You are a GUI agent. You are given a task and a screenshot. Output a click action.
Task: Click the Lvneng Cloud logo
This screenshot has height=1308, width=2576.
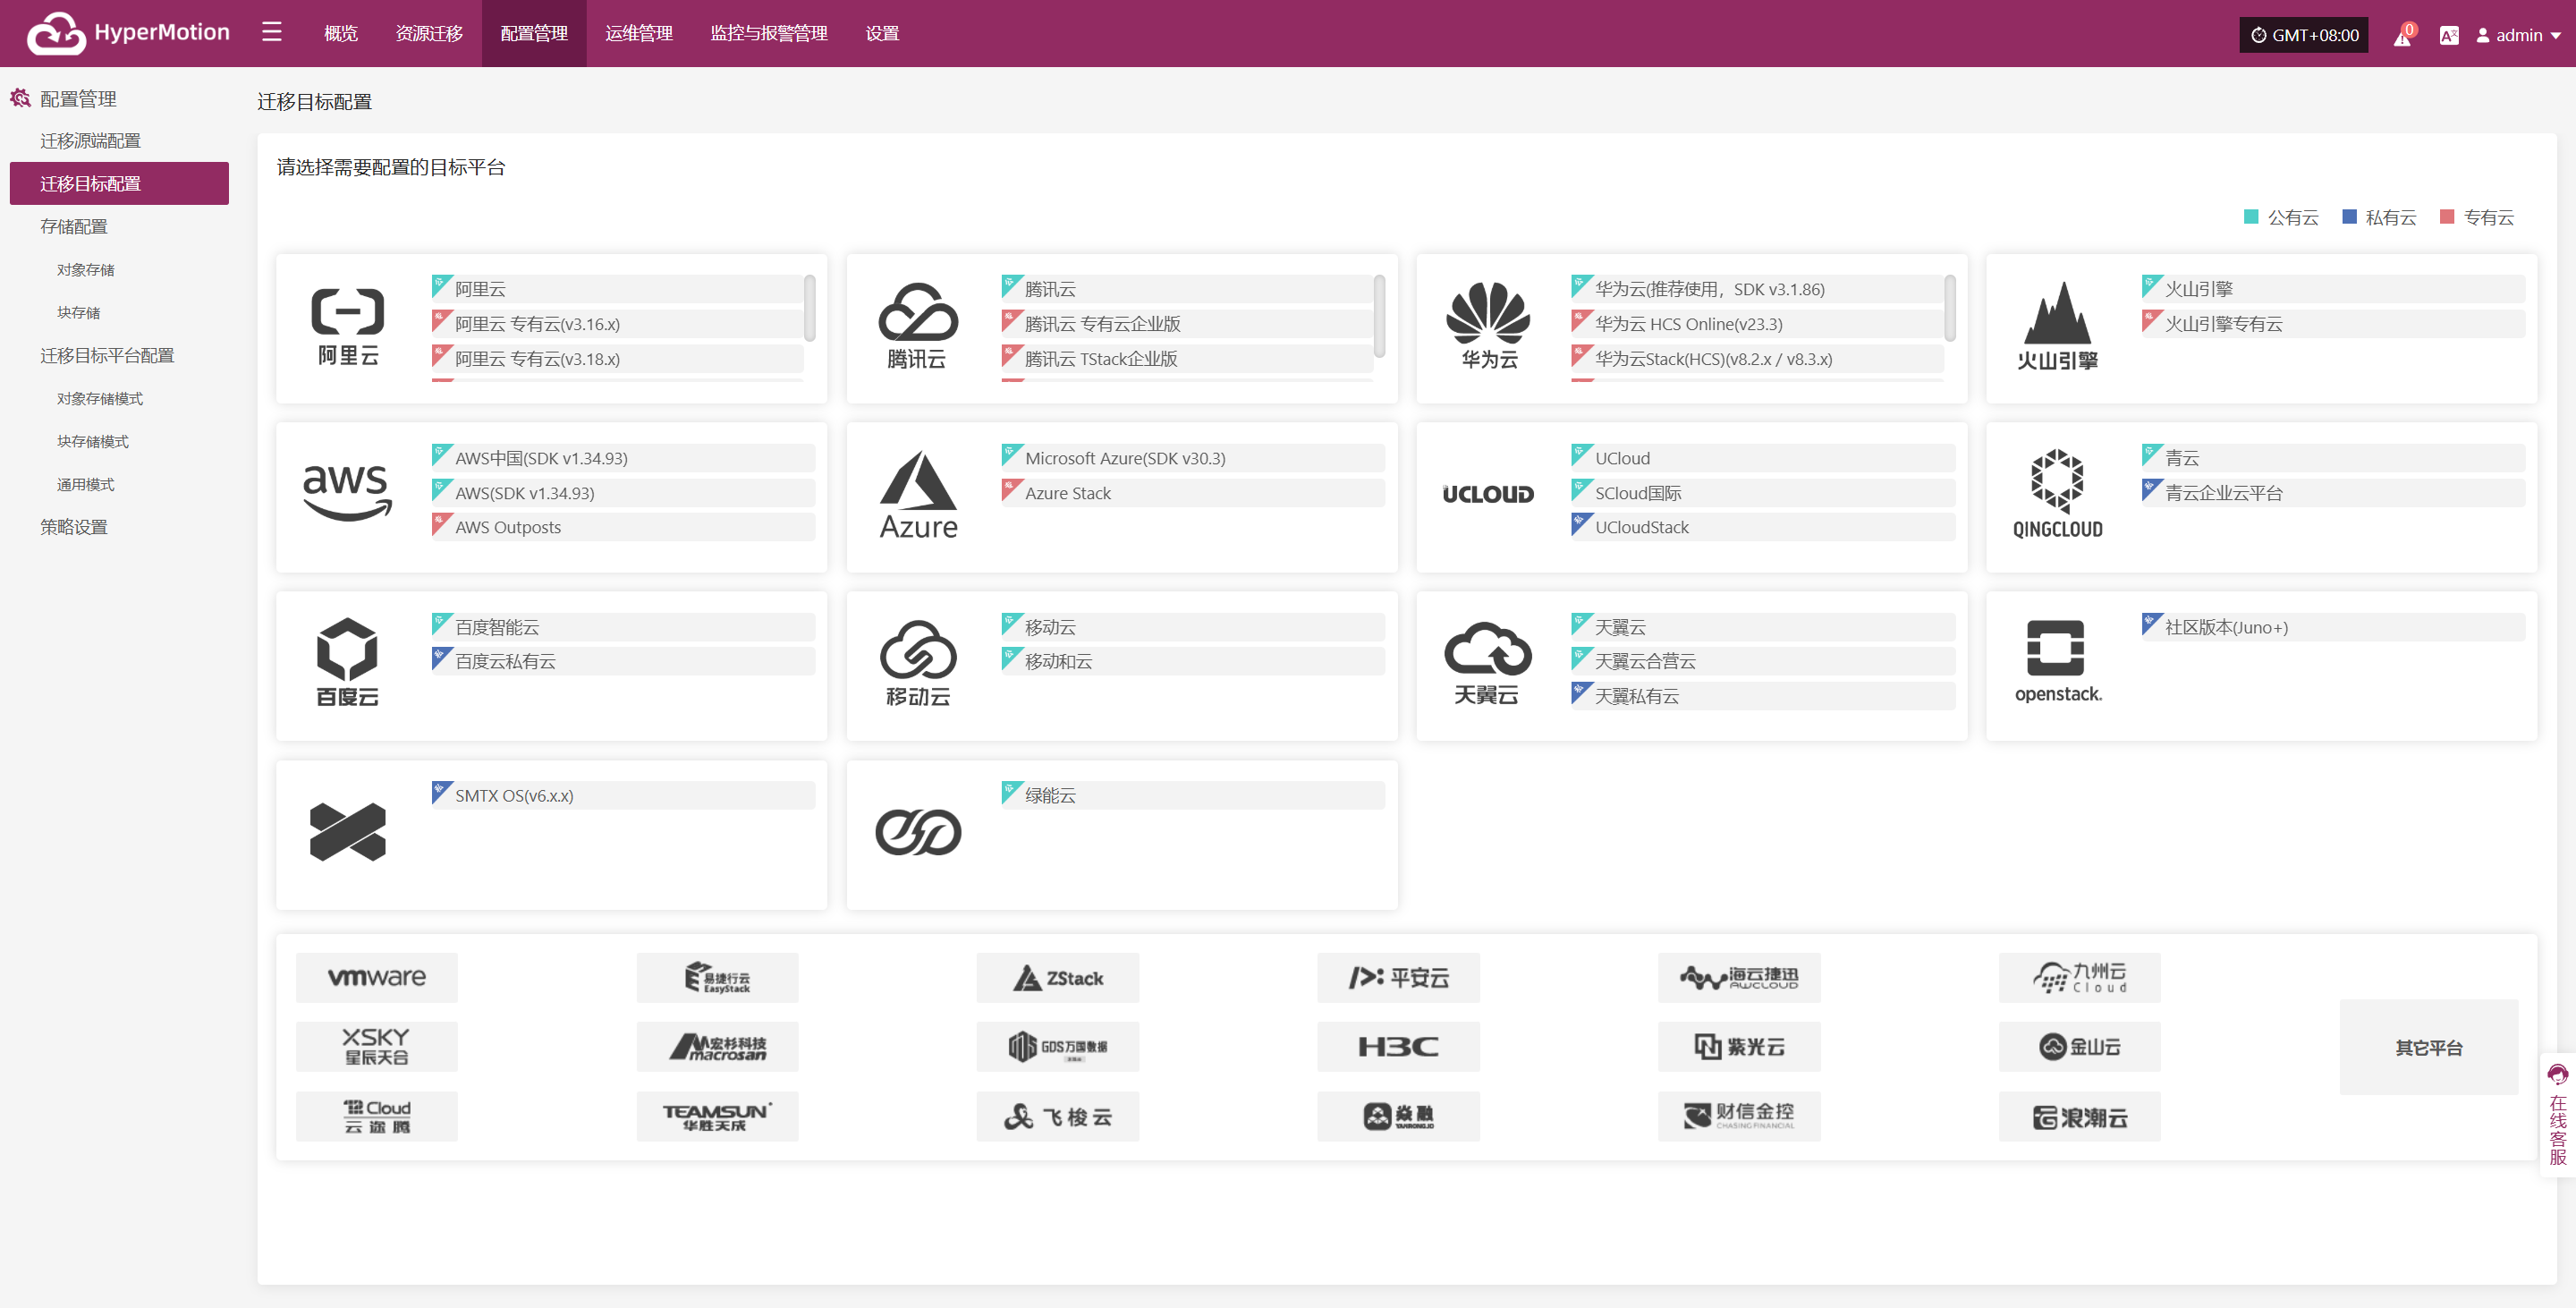click(x=918, y=832)
